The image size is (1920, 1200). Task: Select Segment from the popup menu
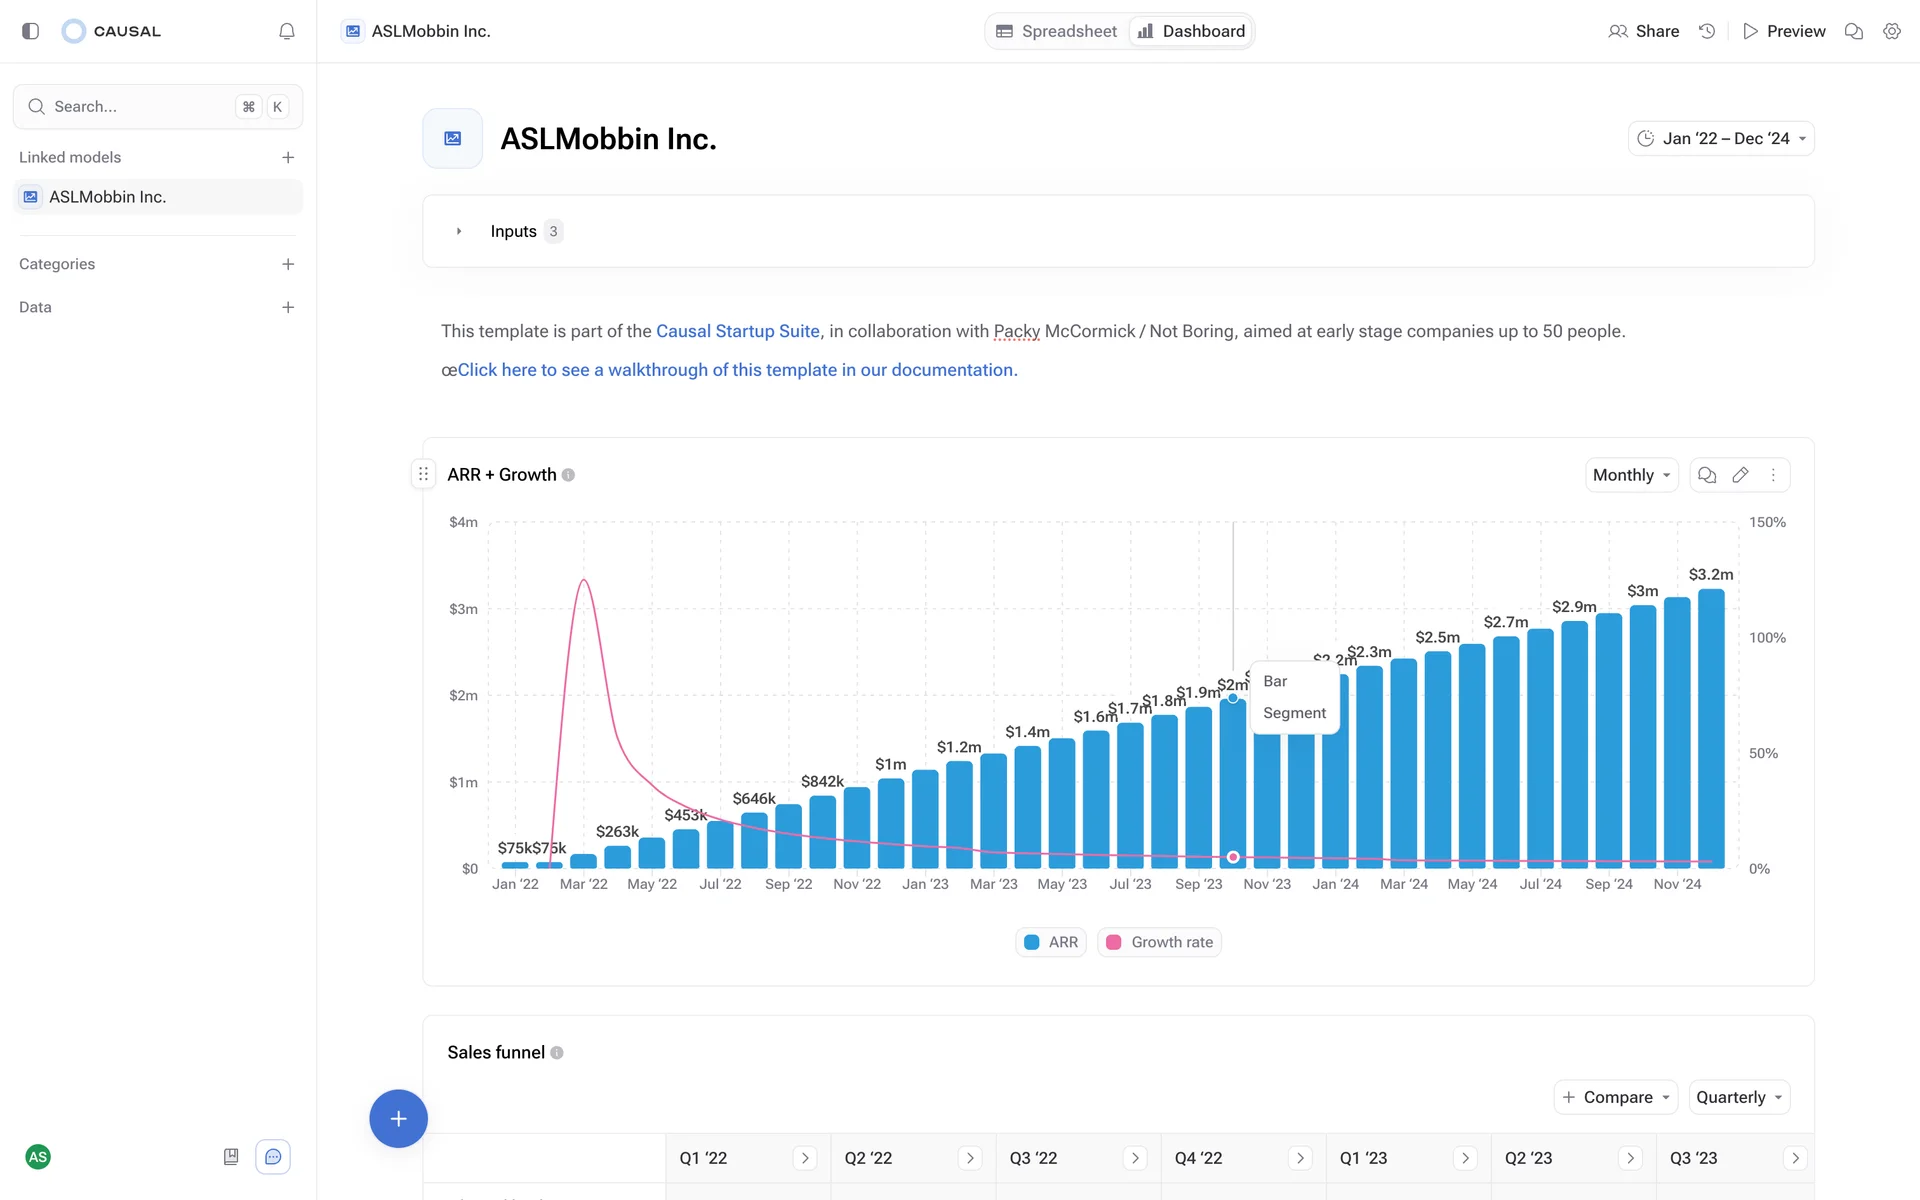point(1294,713)
